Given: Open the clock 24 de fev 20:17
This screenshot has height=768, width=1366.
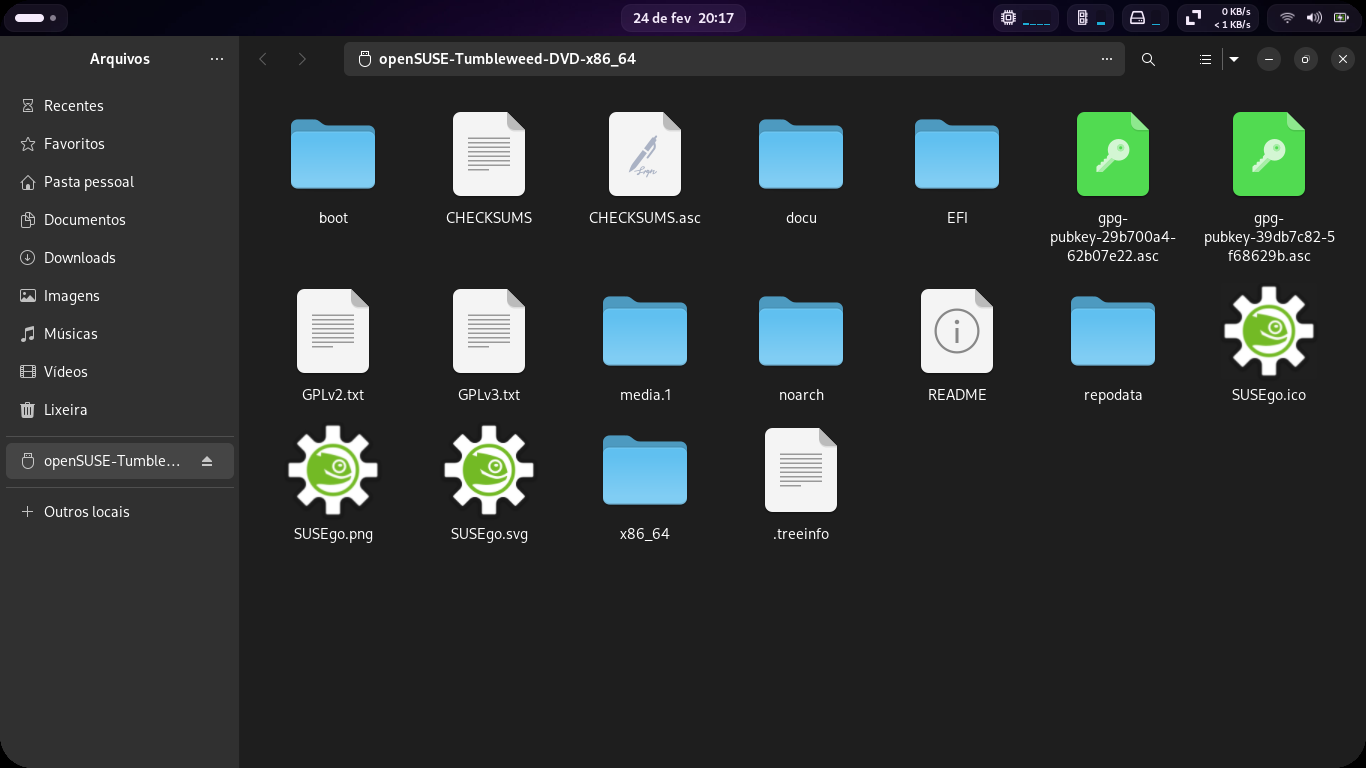Looking at the screenshot, I should tap(683, 18).
